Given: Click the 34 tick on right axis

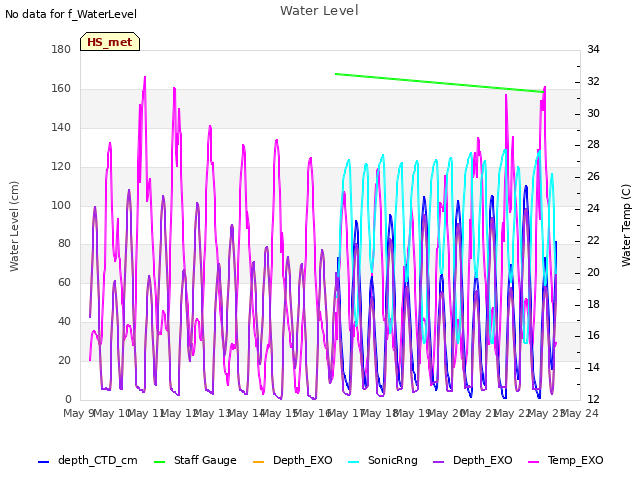Looking at the screenshot, I should click(x=593, y=49).
